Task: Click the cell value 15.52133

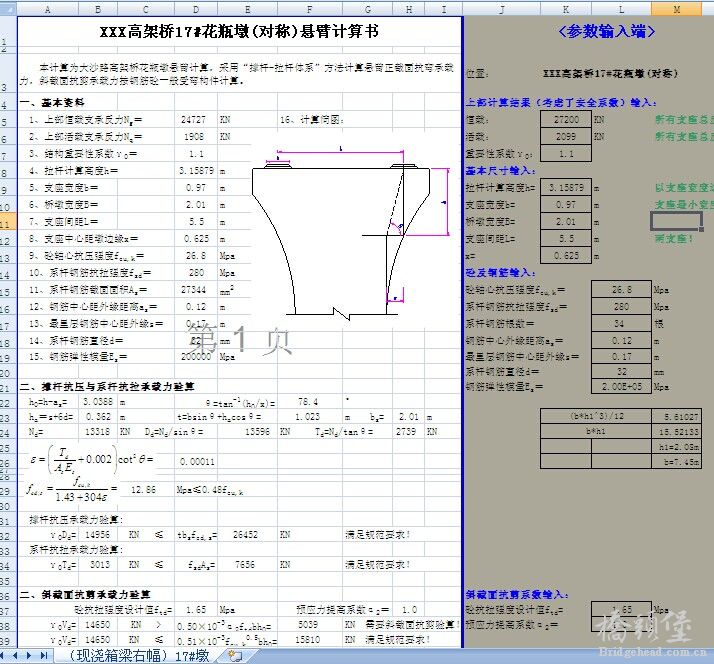Action: [x=677, y=431]
